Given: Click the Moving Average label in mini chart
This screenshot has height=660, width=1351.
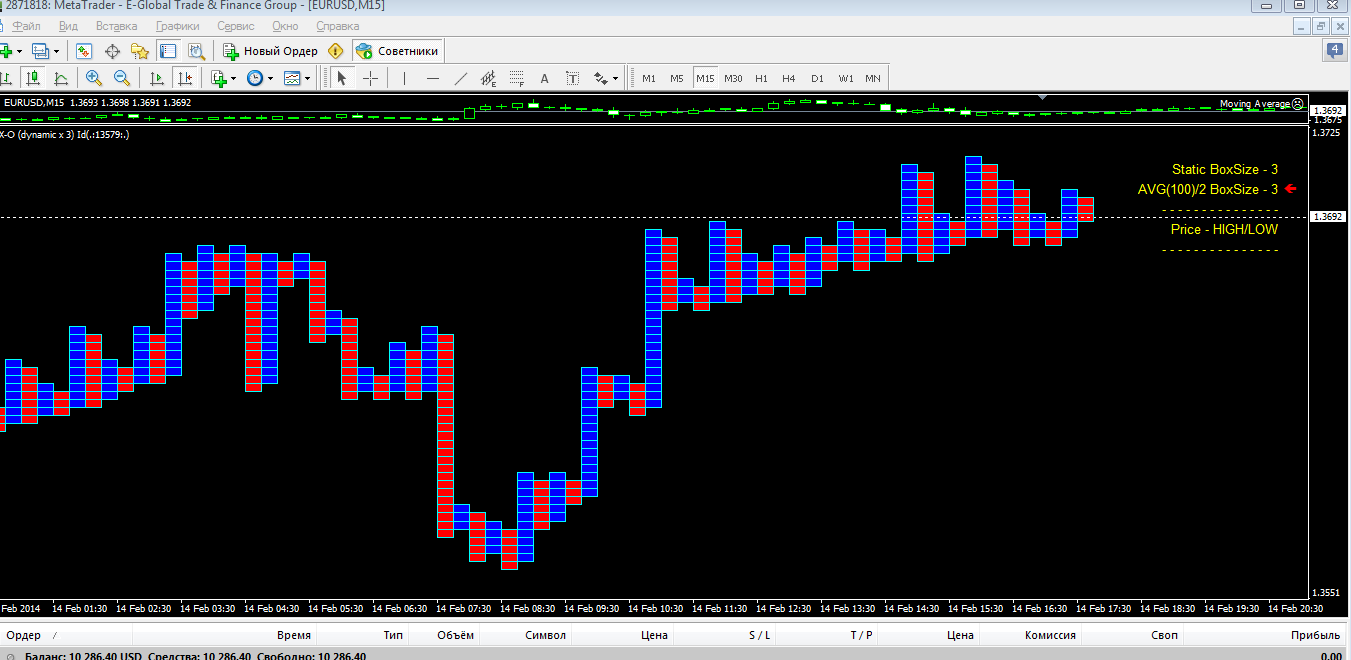Looking at the screenshot, I should click(1254, 104).
